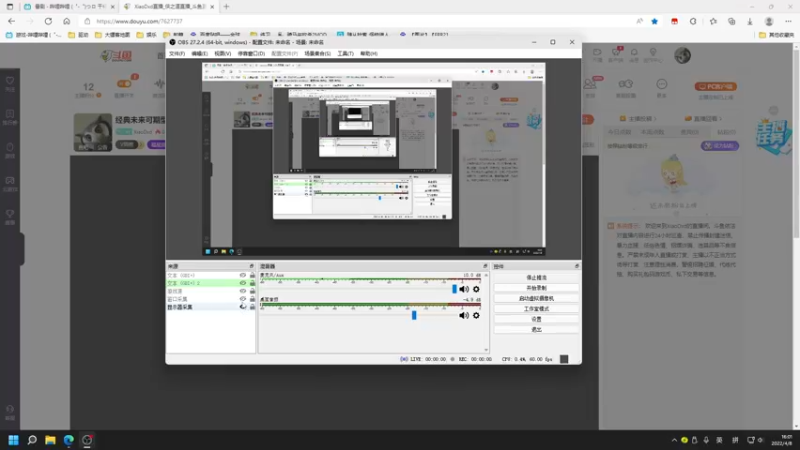Open OBS 工具(T) menu

(345, 54)
